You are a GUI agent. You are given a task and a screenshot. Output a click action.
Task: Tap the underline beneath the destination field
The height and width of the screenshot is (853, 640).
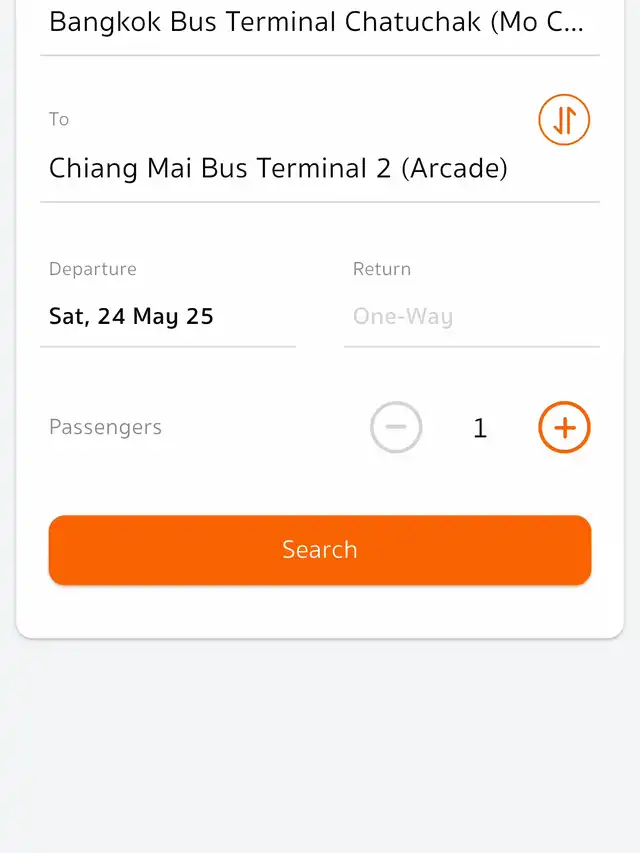[x=320, y=202]
